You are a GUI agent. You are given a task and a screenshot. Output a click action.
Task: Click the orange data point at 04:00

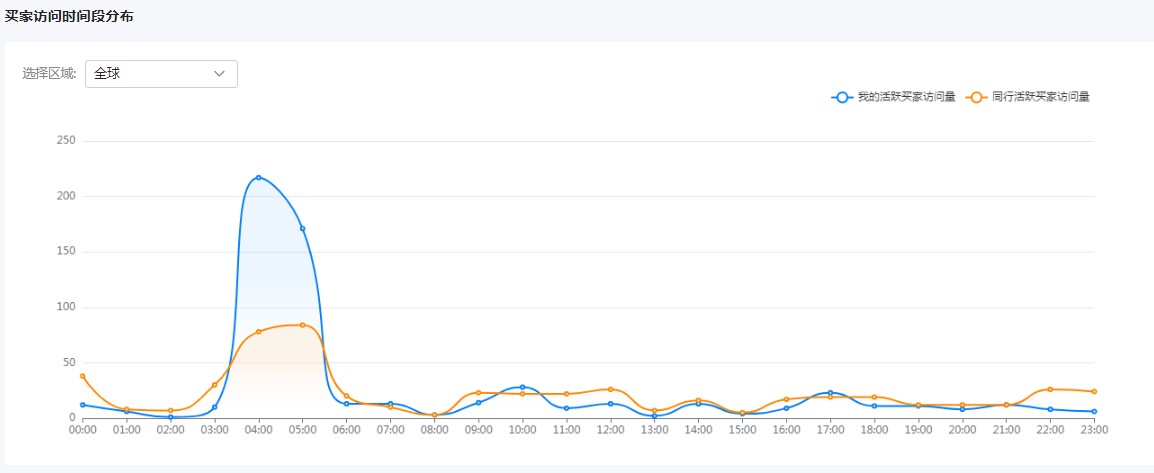(259, 331)
